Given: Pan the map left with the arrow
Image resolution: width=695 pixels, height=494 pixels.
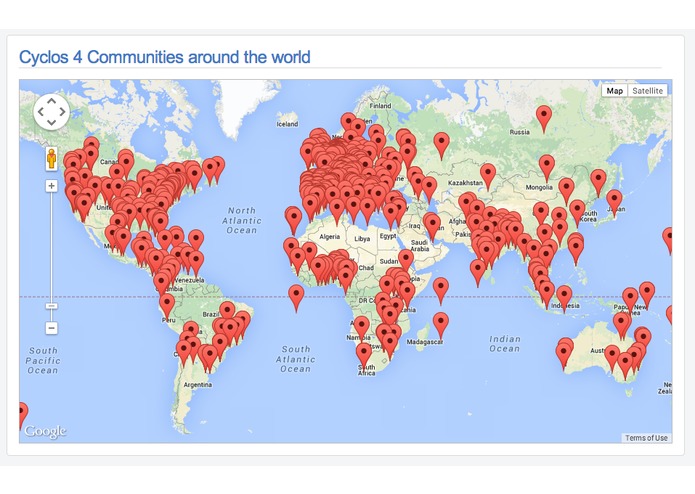Looking at the screenshot, I should point(41,112).
